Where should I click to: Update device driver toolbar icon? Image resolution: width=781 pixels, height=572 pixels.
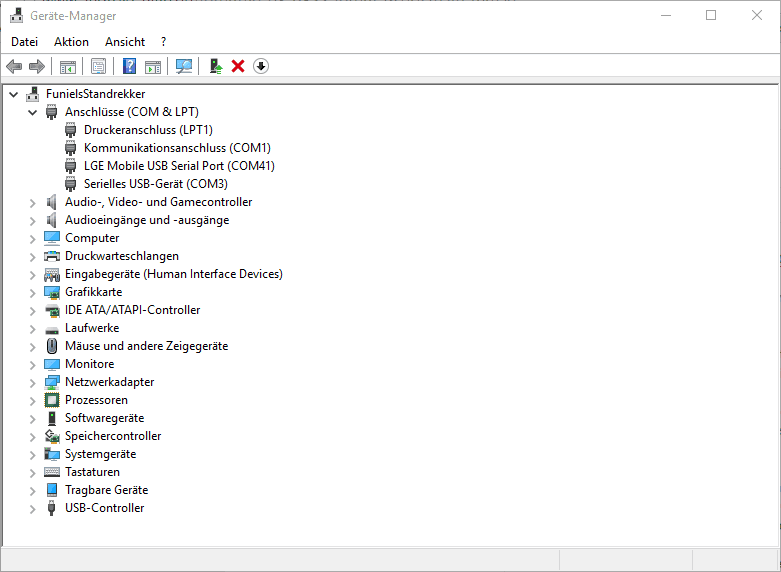pyautogui.click(x=216, y=66)
